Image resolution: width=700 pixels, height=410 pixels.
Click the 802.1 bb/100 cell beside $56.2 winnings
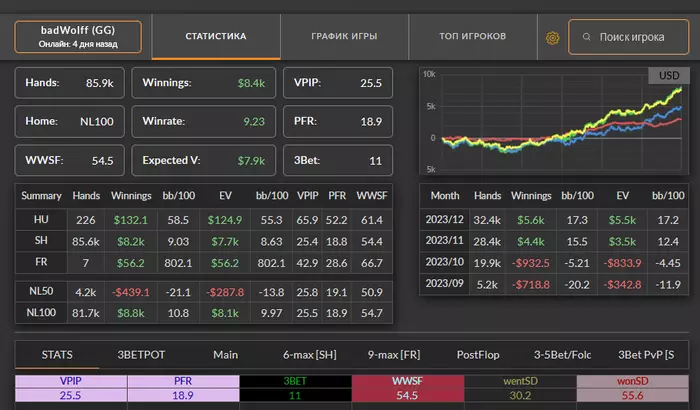pyautogui.click(x=178, y=263)
